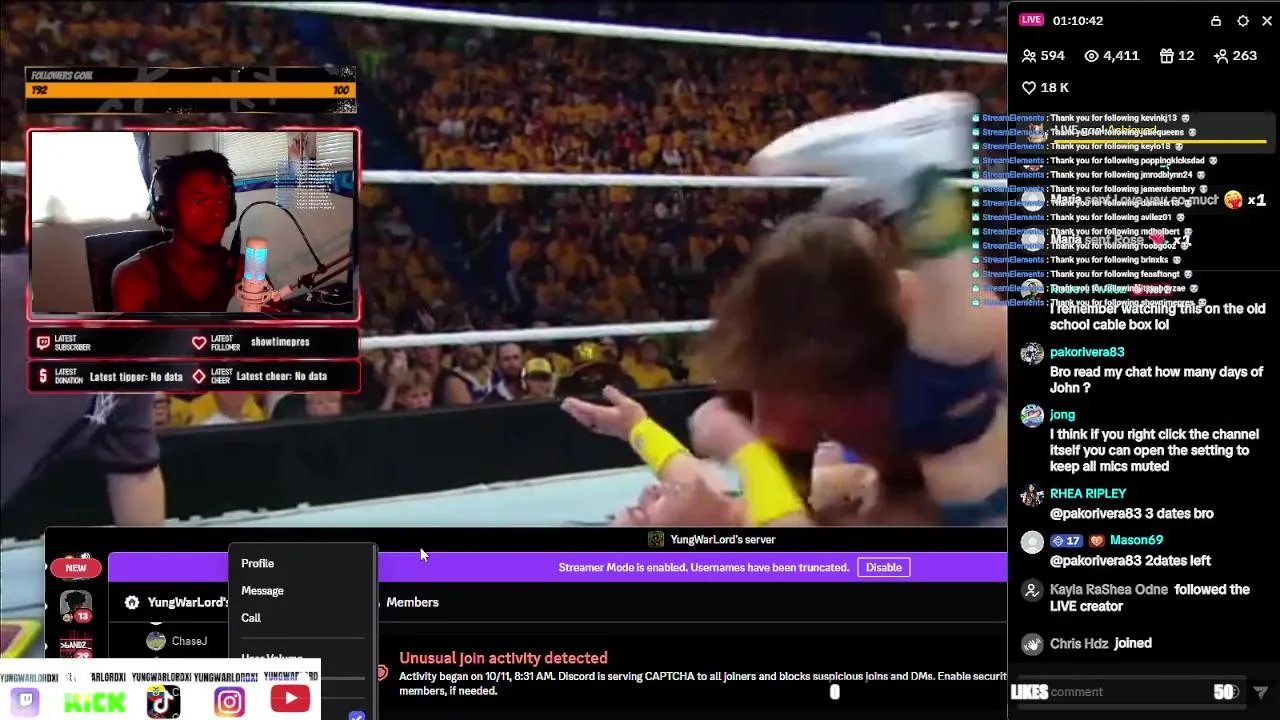Click the send comment arrow icon

pyautogui.click(x=1260, y=692)
